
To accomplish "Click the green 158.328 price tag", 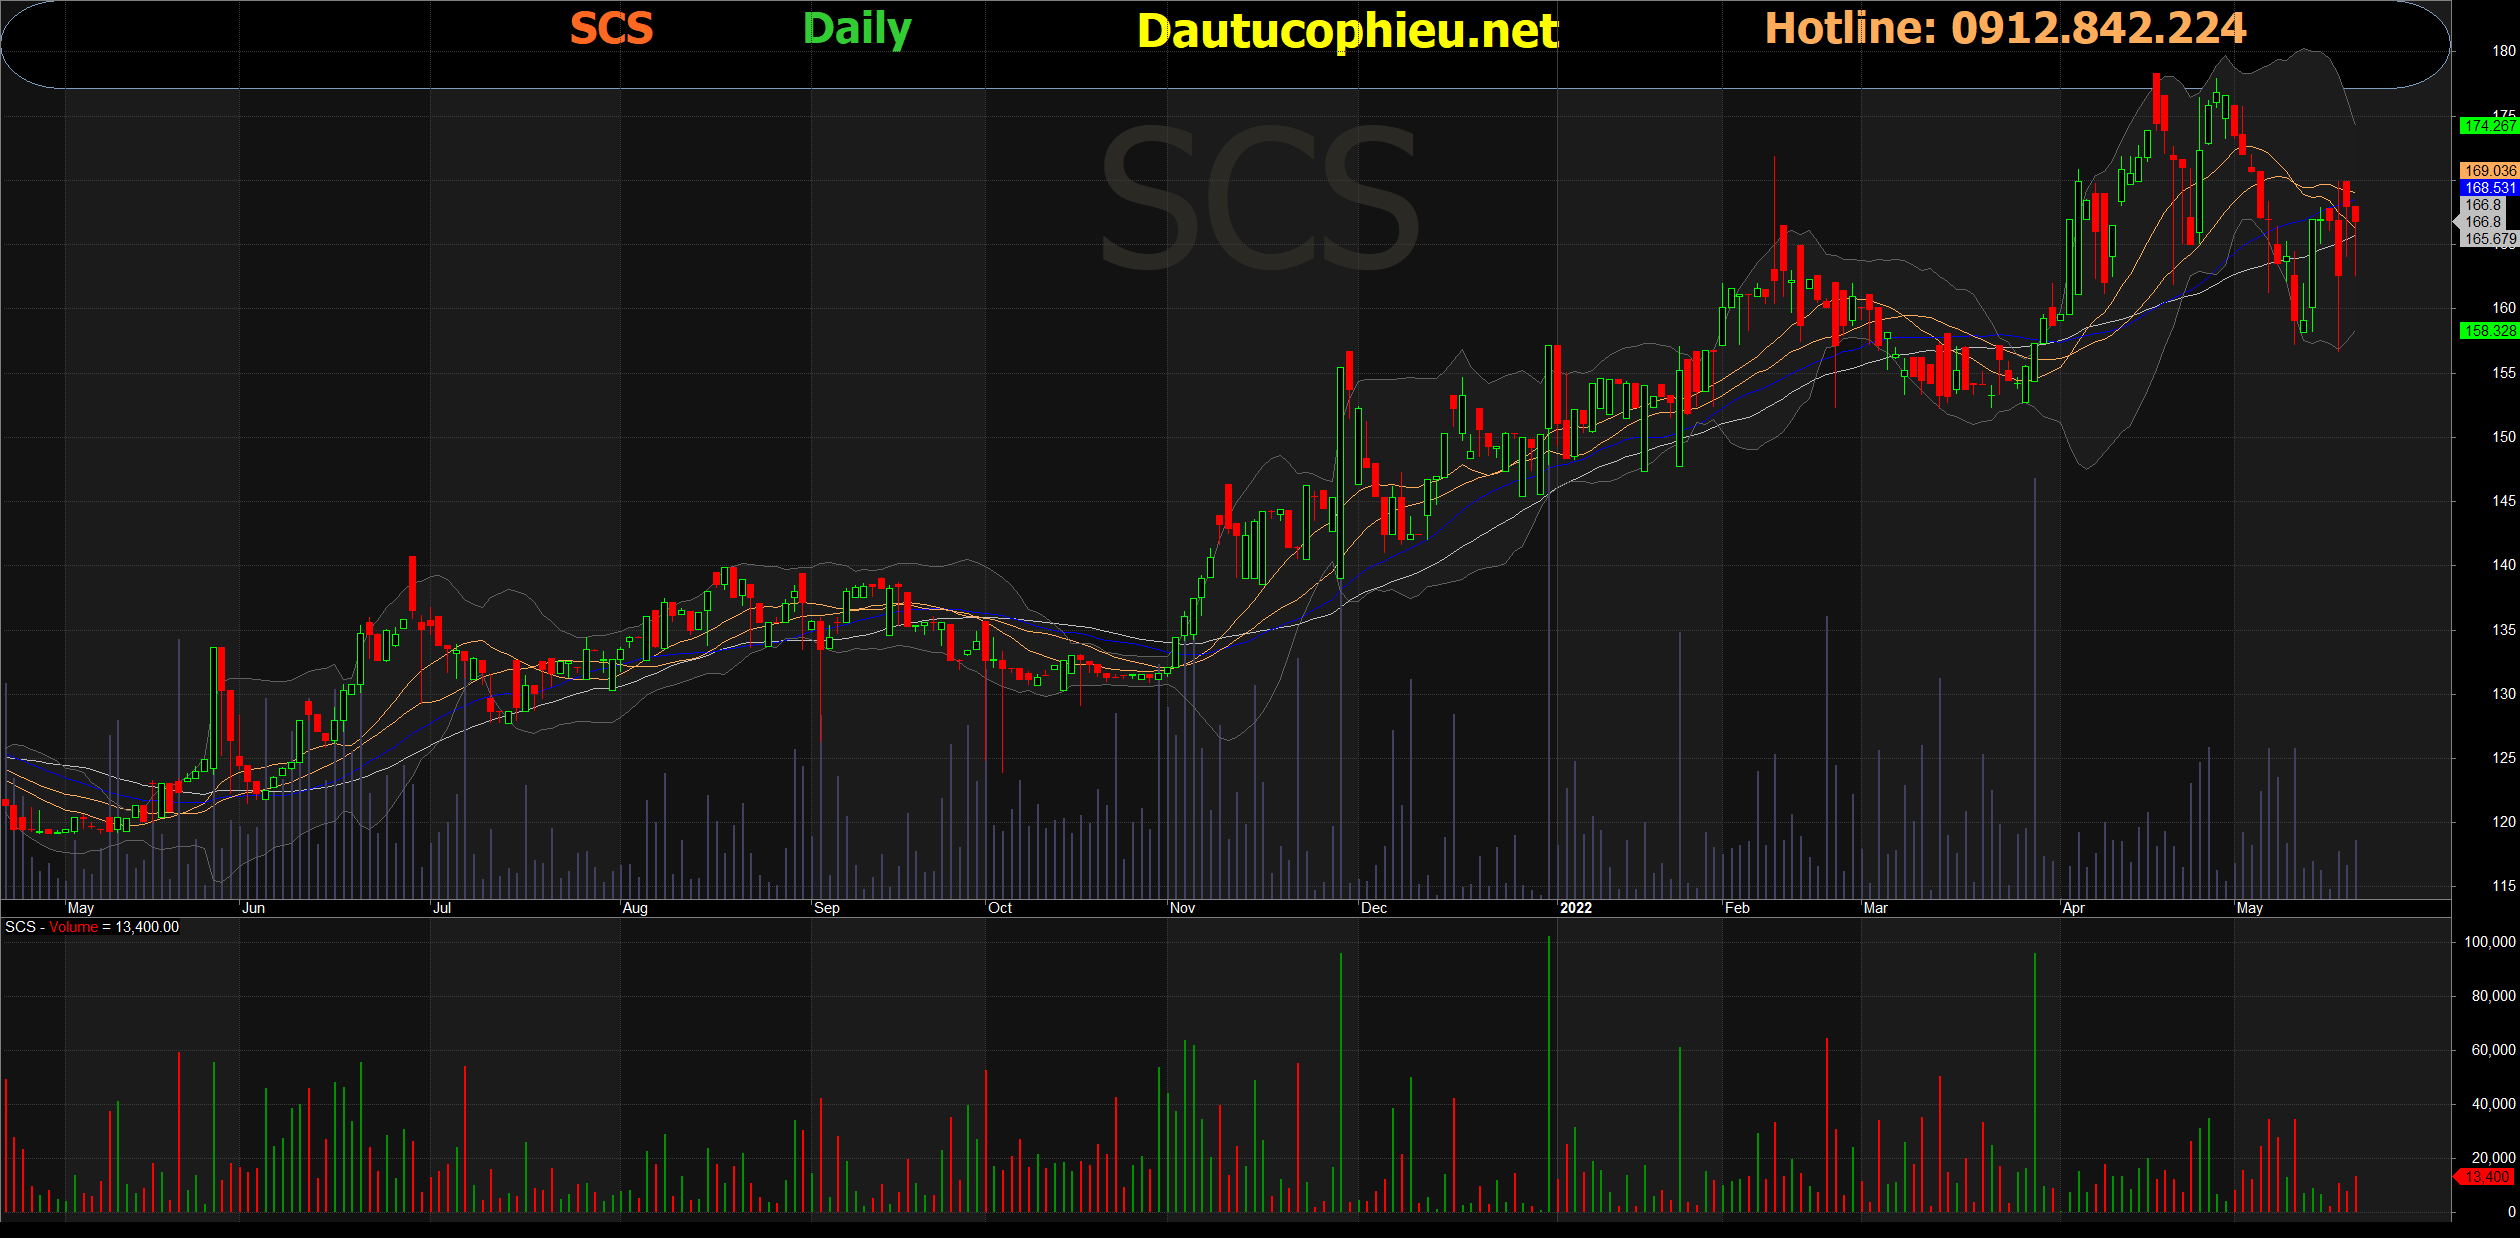I will click(2489, 331).
